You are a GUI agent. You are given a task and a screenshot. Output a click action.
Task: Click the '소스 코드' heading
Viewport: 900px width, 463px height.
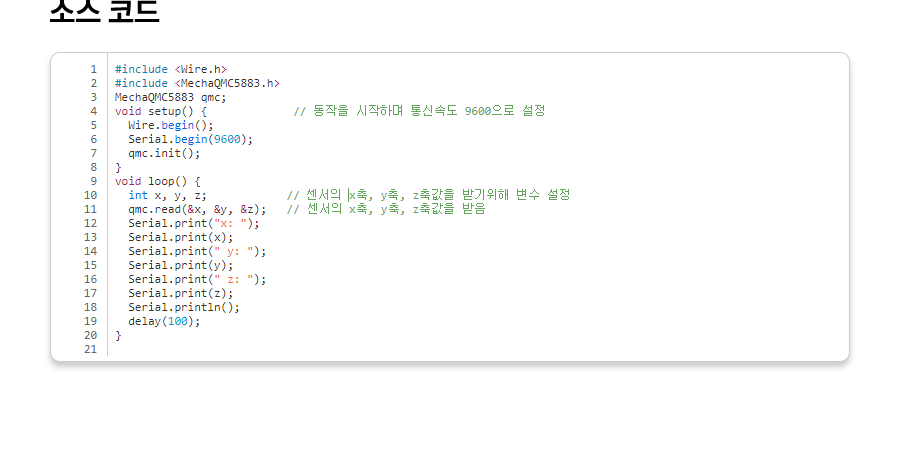[104, 10]
